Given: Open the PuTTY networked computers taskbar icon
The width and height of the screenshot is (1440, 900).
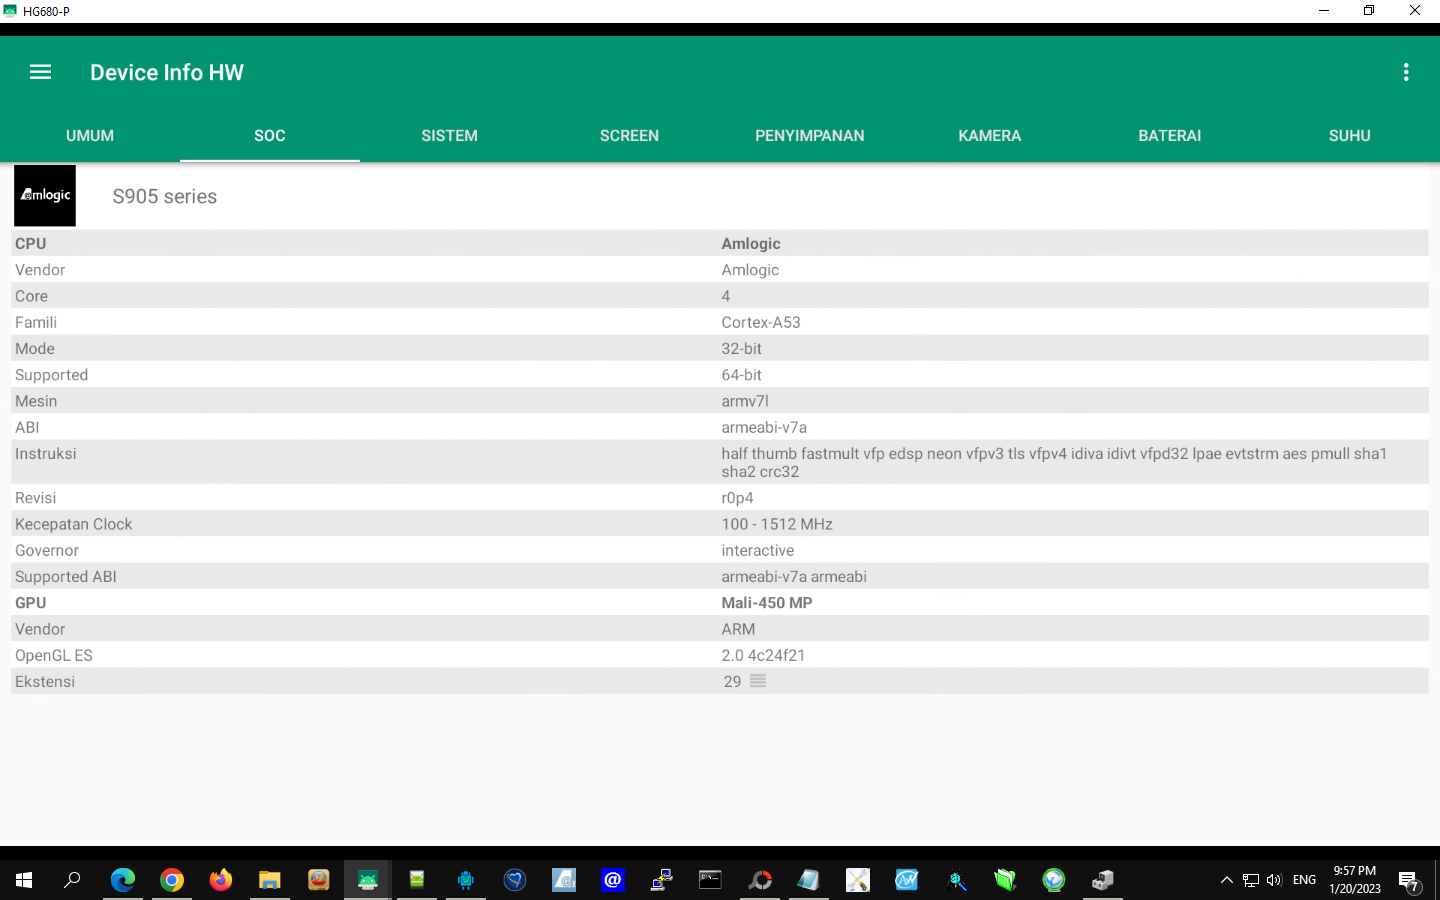Looking at the screenshot, I should (x=662, y=880).
